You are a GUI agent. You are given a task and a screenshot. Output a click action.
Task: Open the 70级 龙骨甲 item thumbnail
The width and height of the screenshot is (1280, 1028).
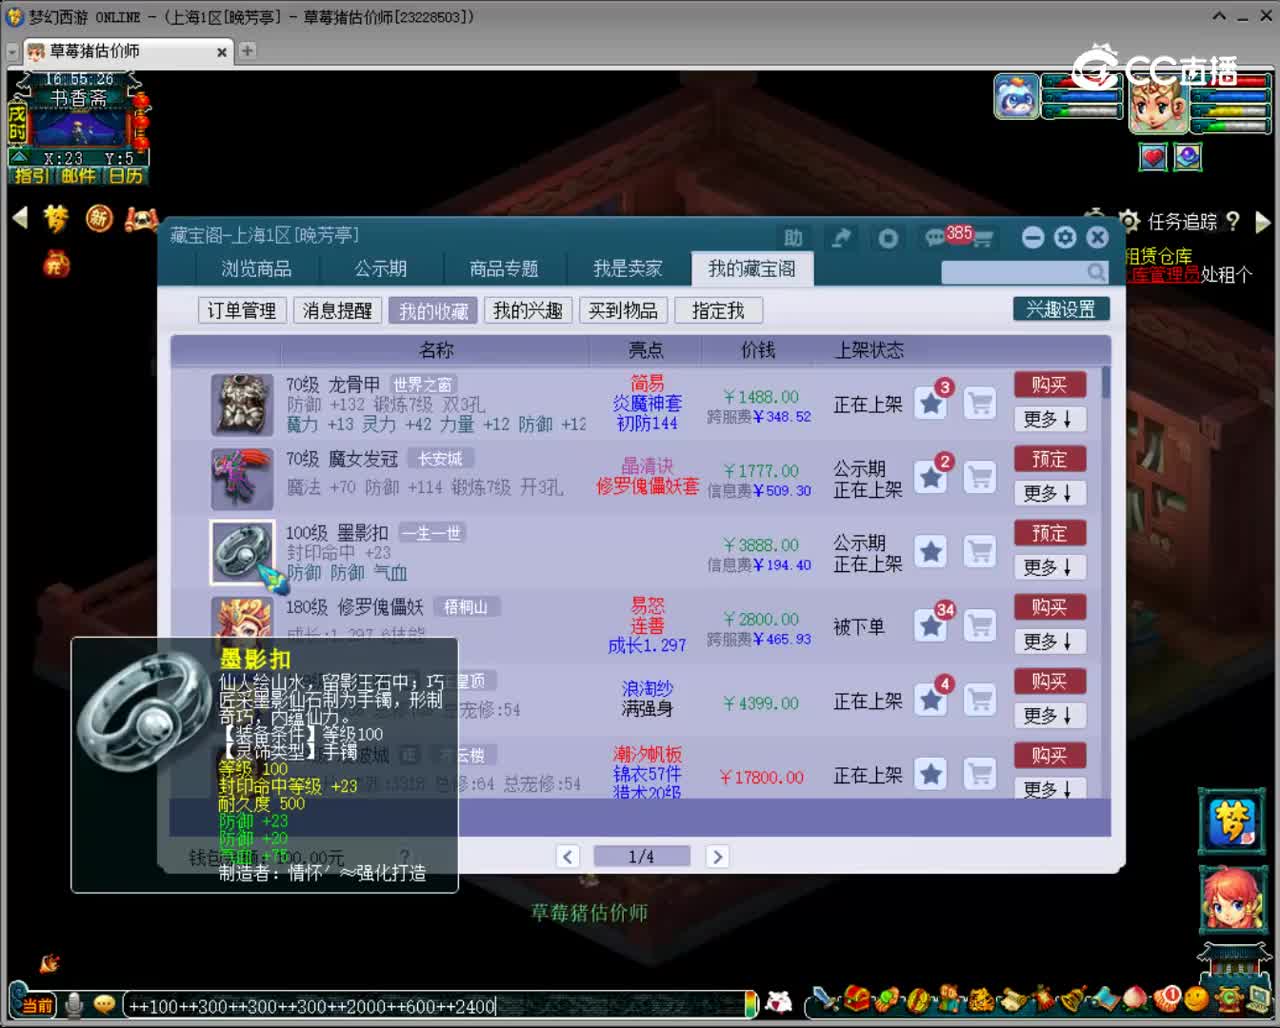click(x=242, y=404)
